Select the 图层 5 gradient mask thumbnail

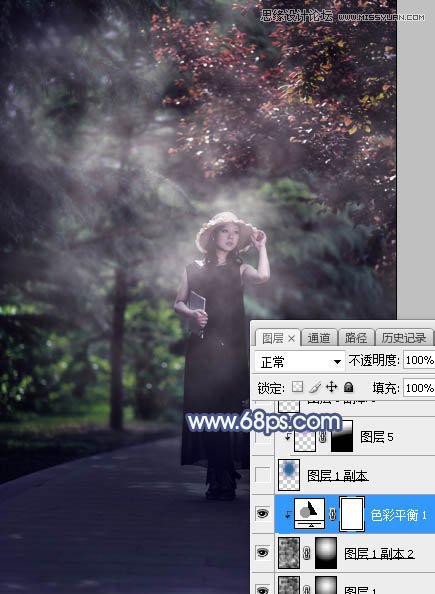(342, 436)
